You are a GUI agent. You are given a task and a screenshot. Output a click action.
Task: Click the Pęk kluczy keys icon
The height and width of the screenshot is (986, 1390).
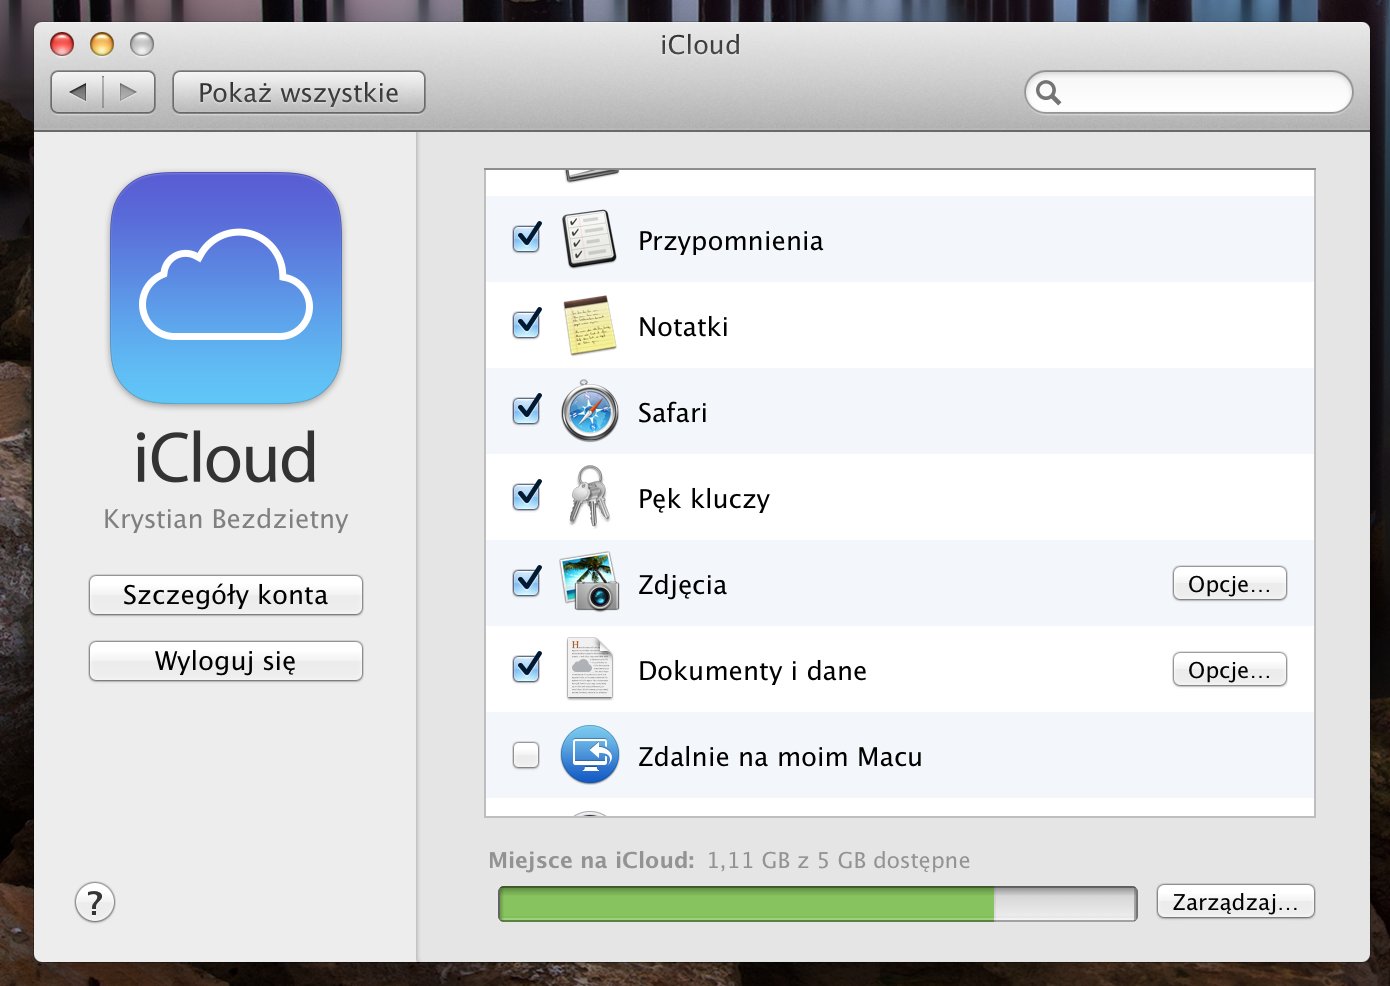pyautogui.click(x=589, y=497)
